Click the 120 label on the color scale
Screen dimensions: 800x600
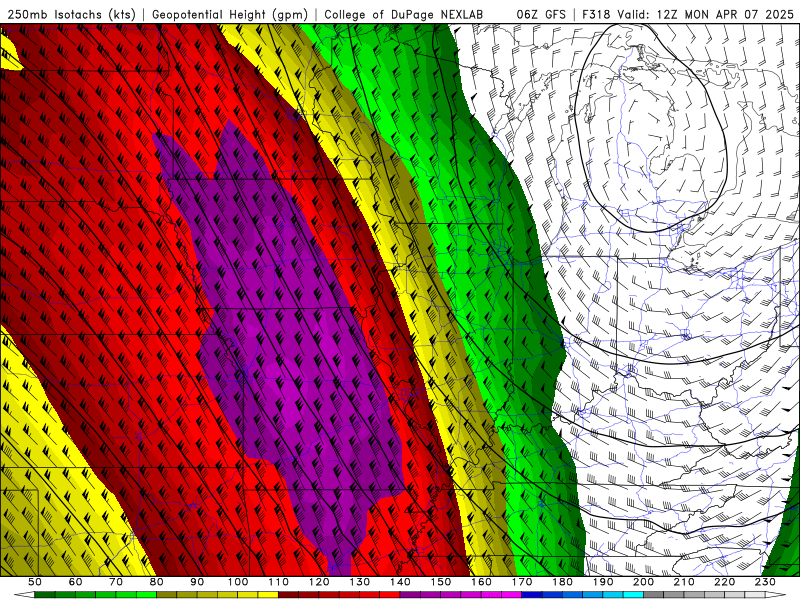(319, 582)
